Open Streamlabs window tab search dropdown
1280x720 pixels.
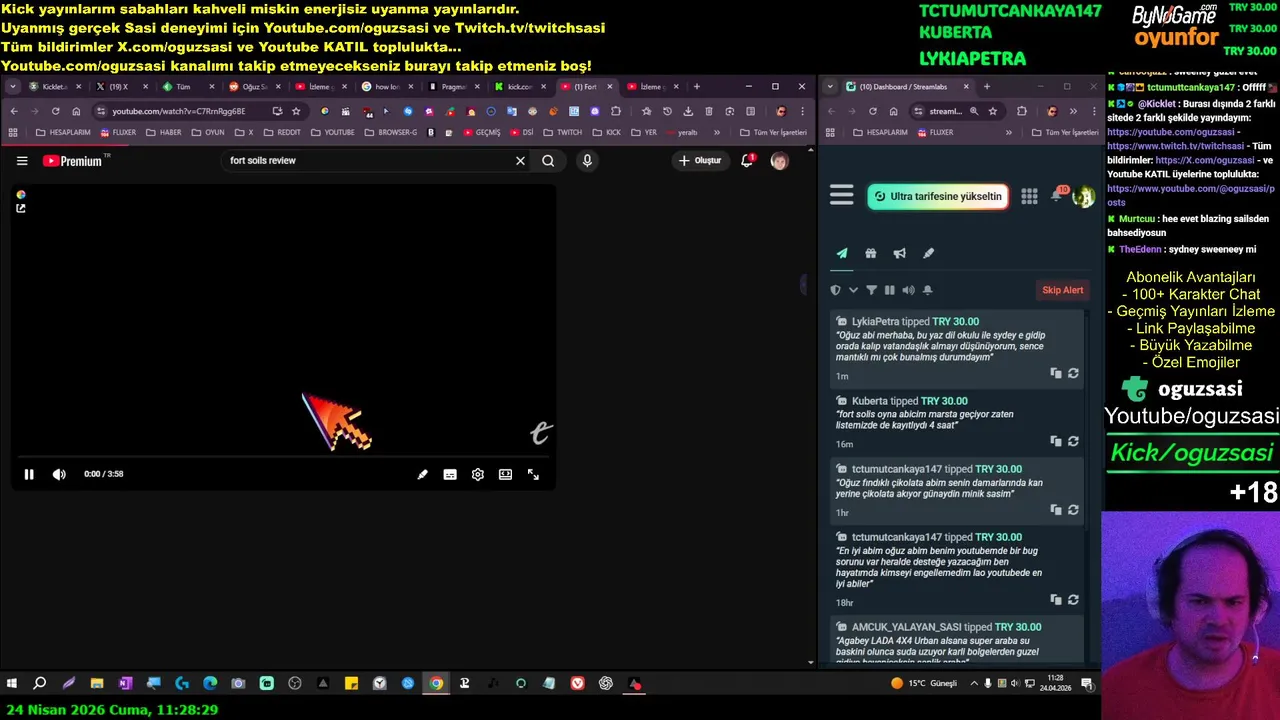click(830, 87)
